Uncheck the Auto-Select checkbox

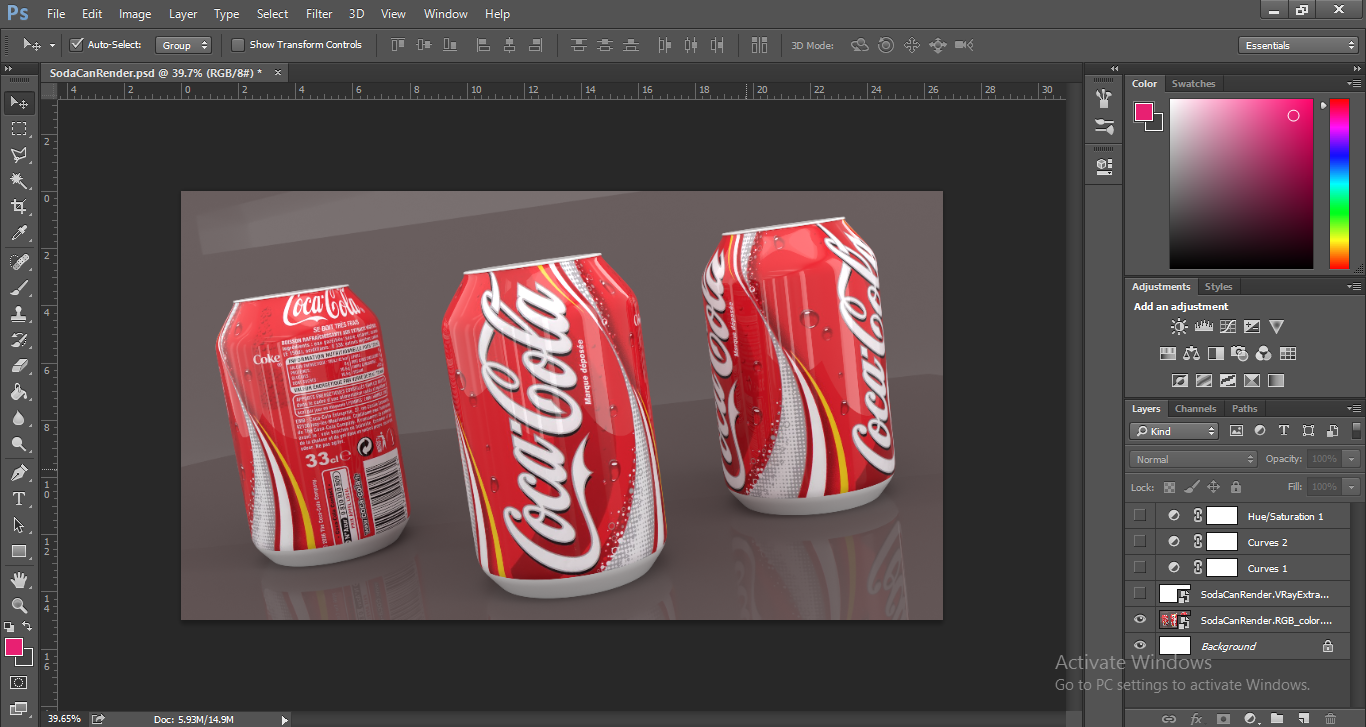(76, 44)
